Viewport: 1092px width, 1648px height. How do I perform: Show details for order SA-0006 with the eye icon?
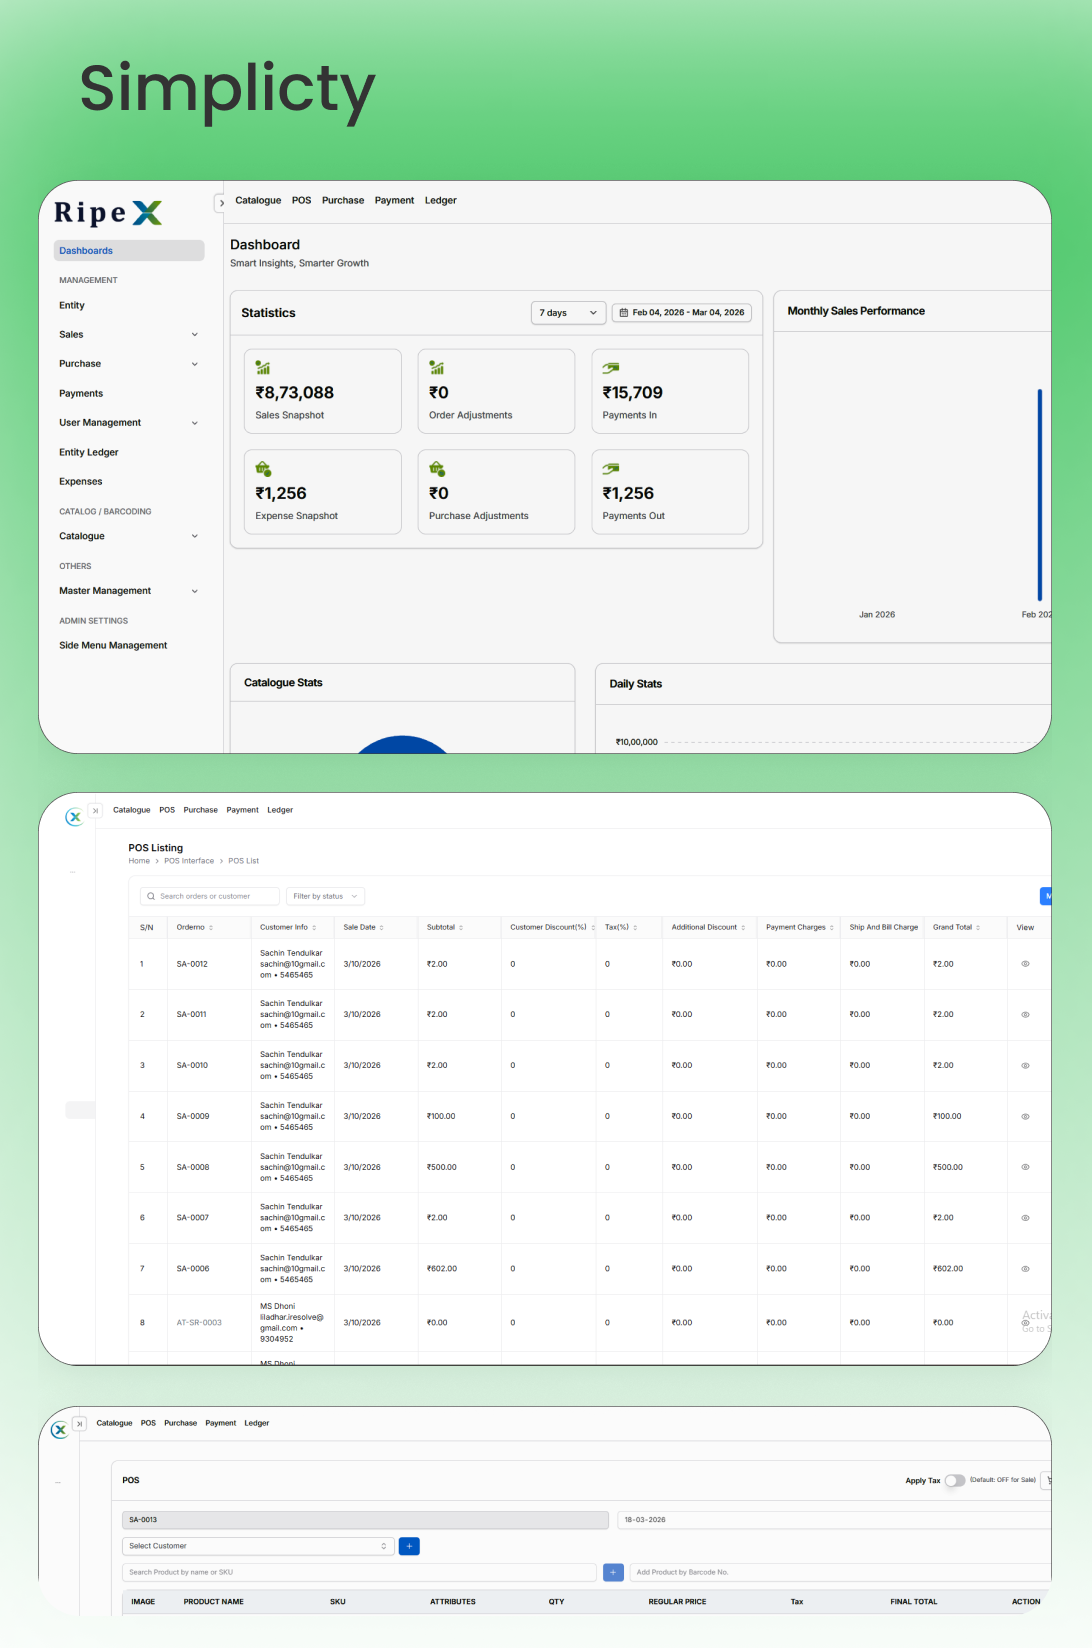coord(1025,1269)
